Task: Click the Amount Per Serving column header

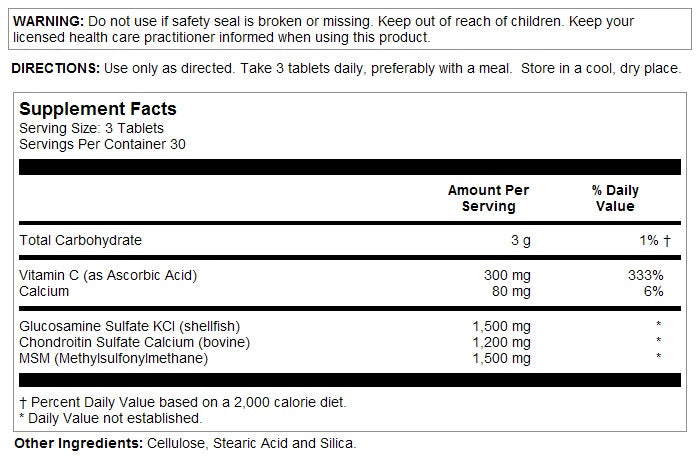Action: [488, 198]
